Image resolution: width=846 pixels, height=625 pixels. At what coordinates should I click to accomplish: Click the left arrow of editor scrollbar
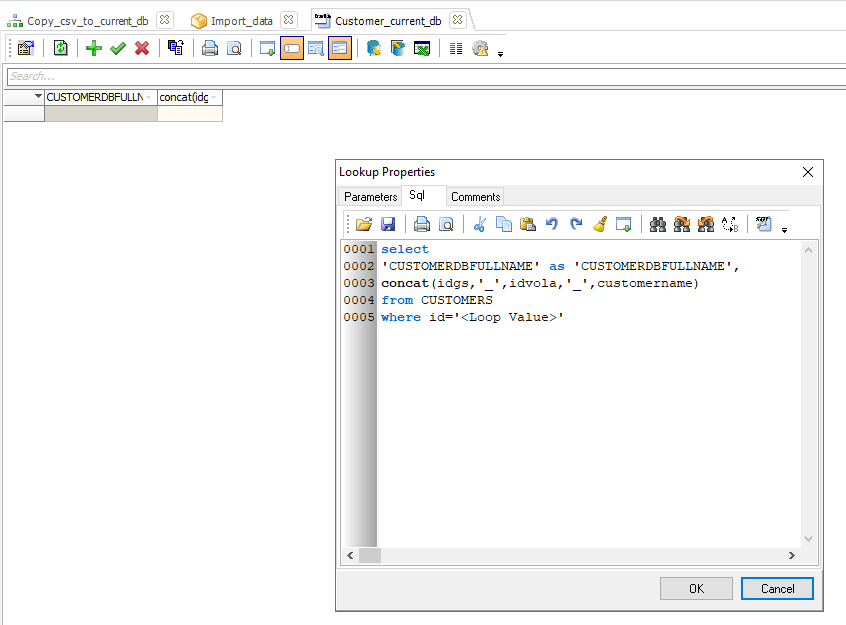coord(350,555)
